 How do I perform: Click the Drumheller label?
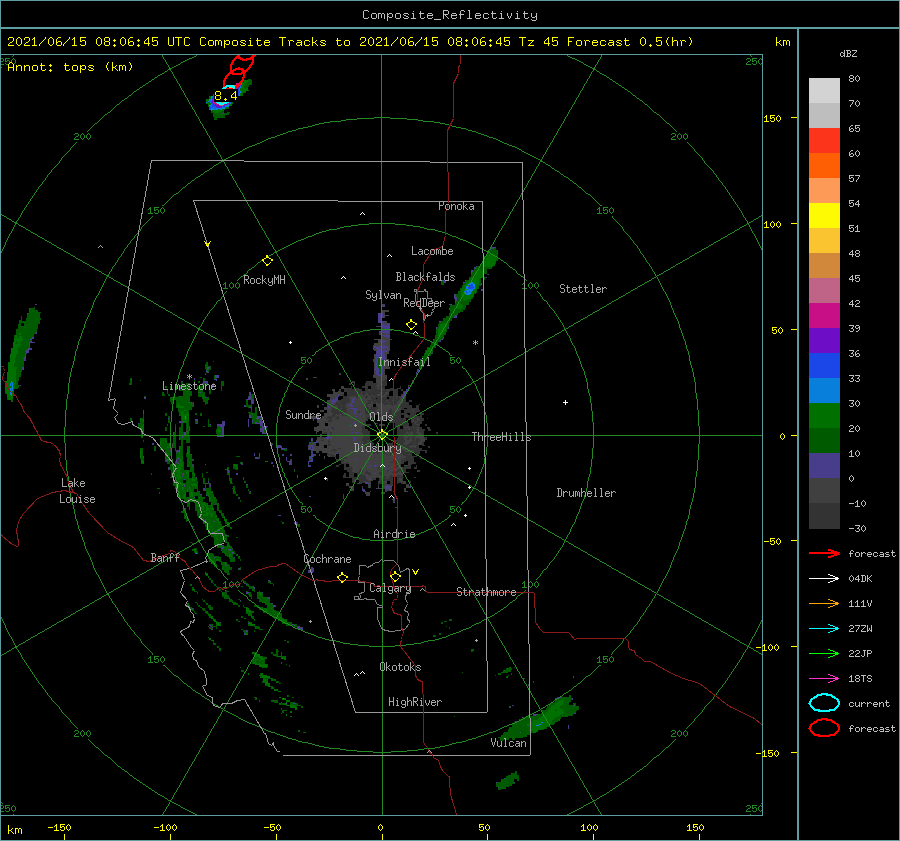click(x=586, y=493)
